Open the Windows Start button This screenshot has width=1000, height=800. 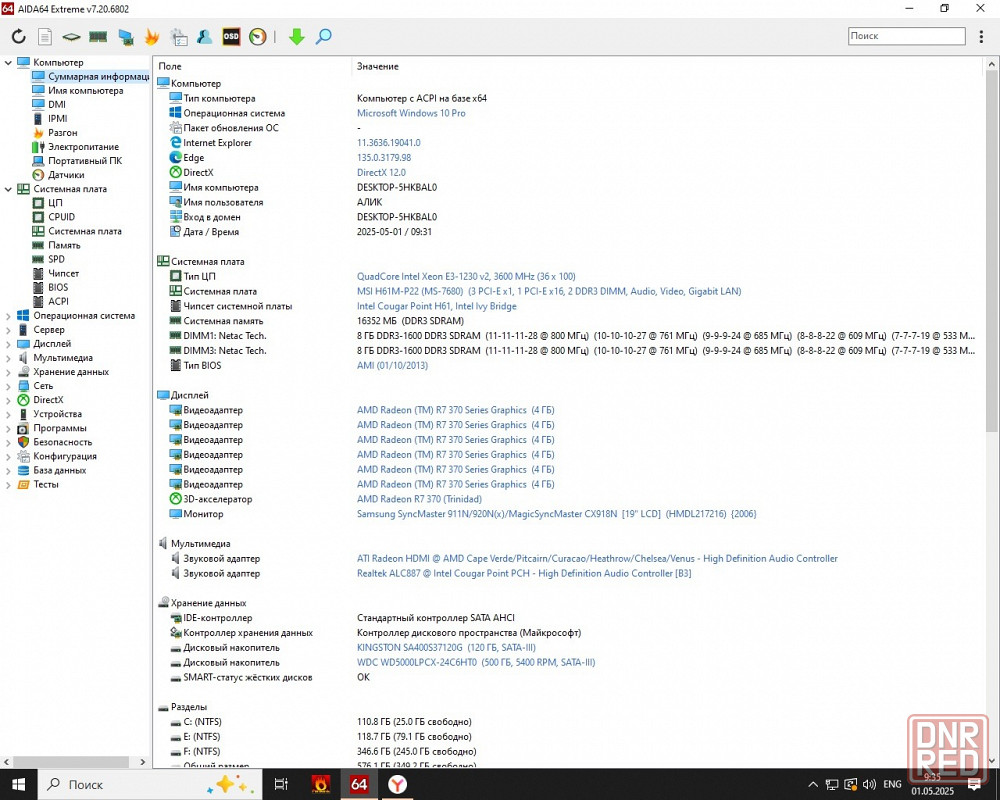click(18, 784)
